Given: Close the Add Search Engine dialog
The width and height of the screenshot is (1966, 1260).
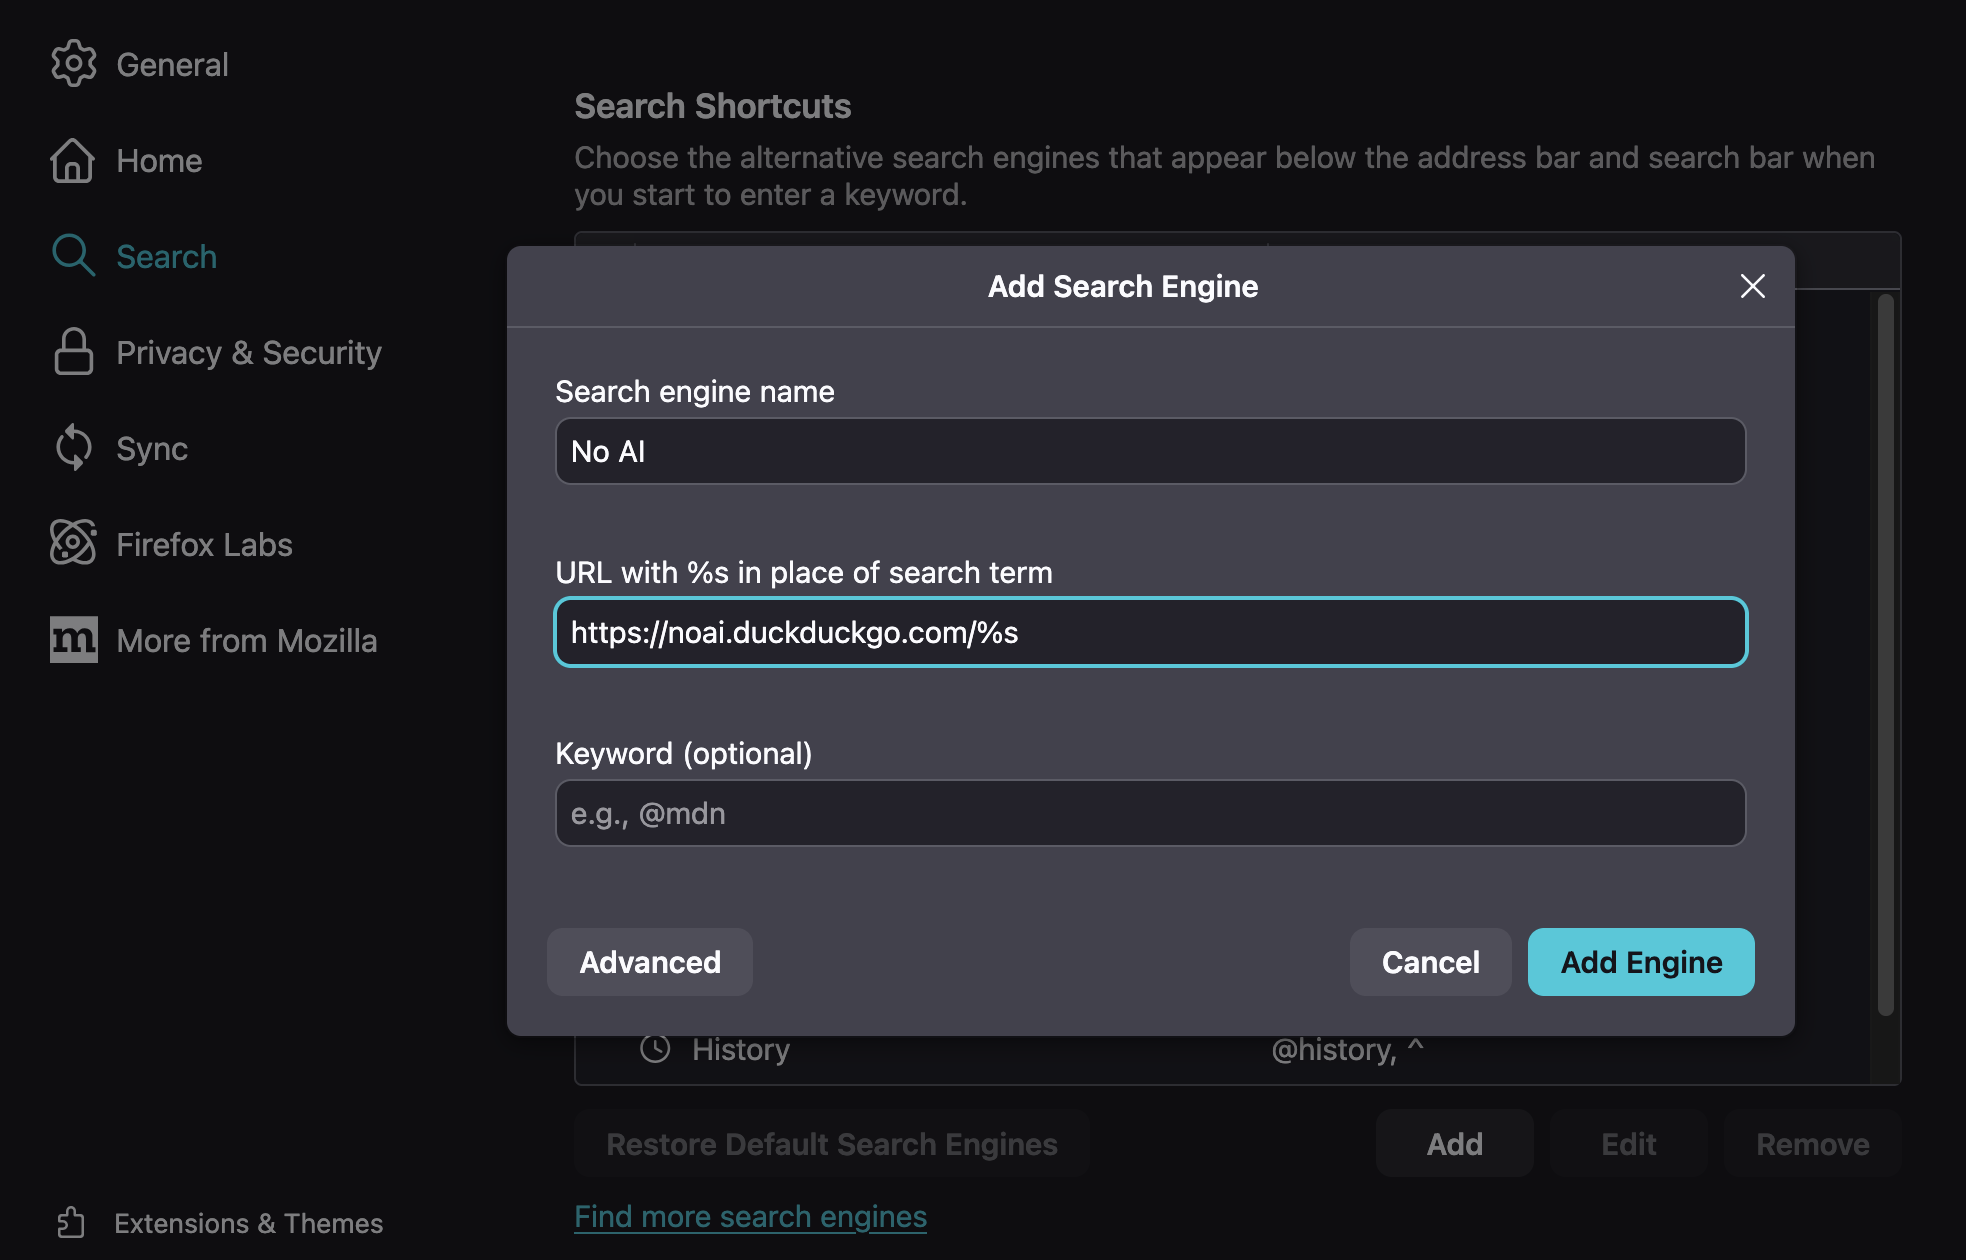Looking at the screenshot, I should [x=1752, y=286].
